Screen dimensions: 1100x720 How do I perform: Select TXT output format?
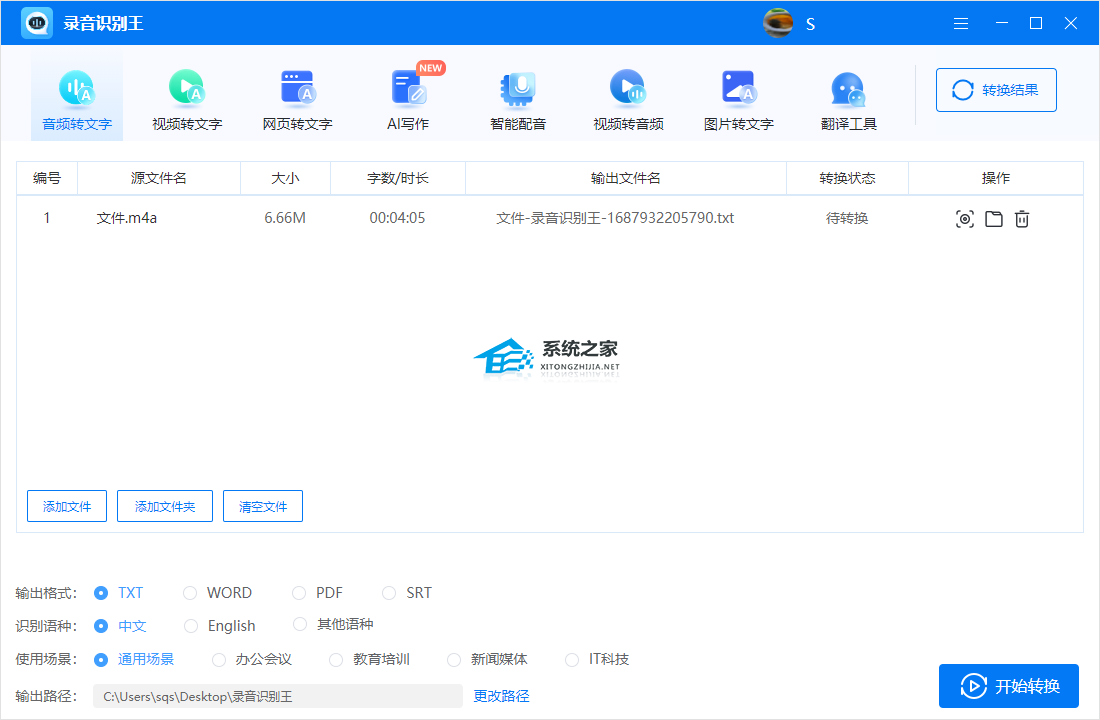pos(102,593)
